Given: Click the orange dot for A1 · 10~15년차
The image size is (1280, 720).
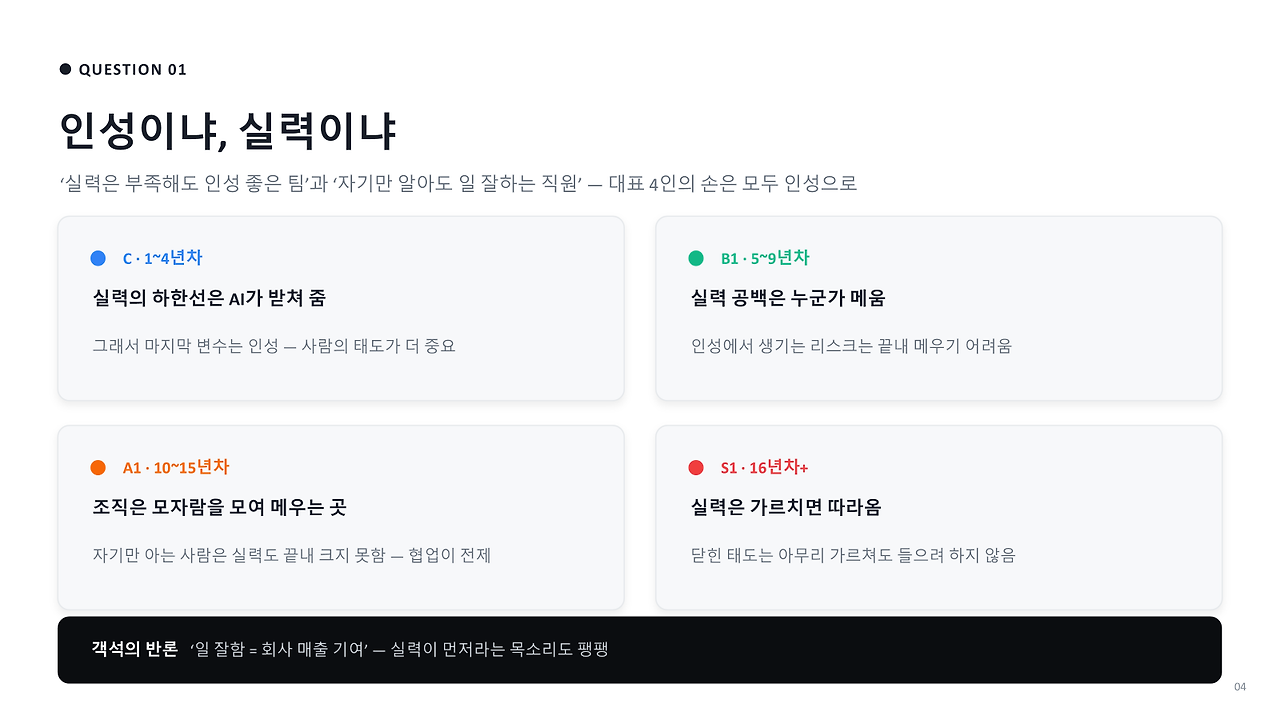Looking at the screenshot, I should (x=98, y=468).
